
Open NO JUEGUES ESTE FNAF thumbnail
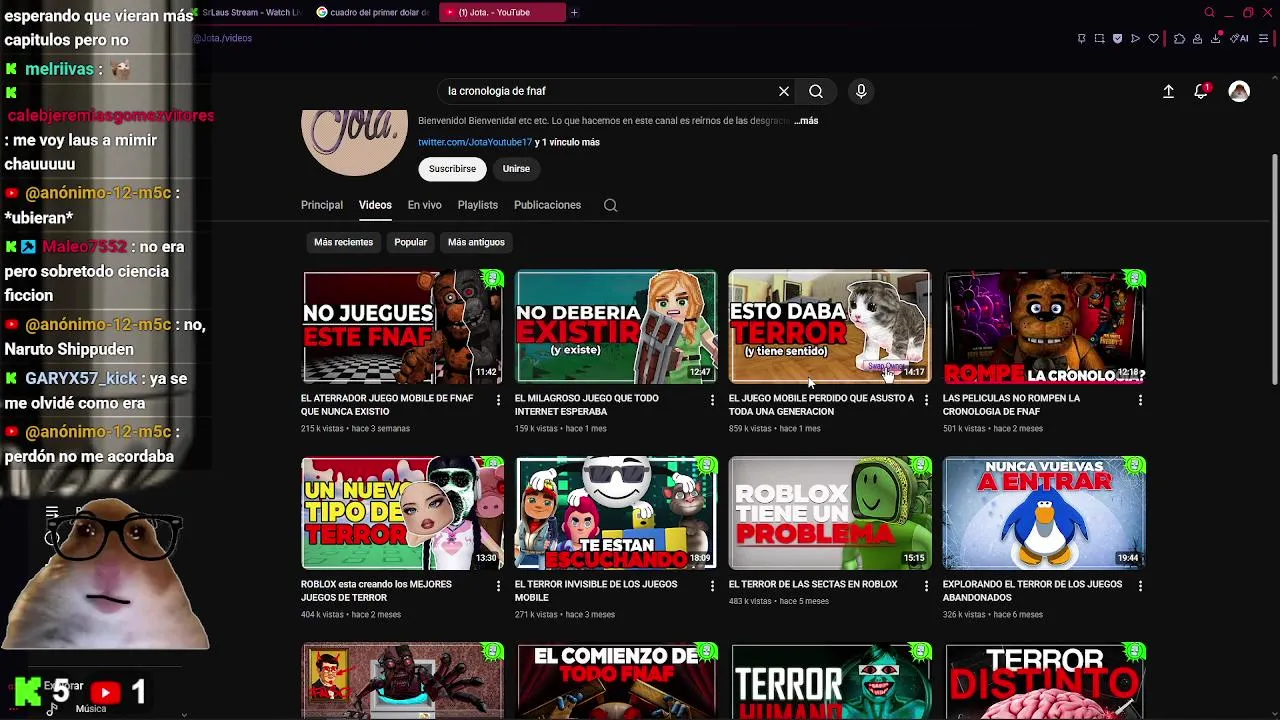(x=402, y=327)
